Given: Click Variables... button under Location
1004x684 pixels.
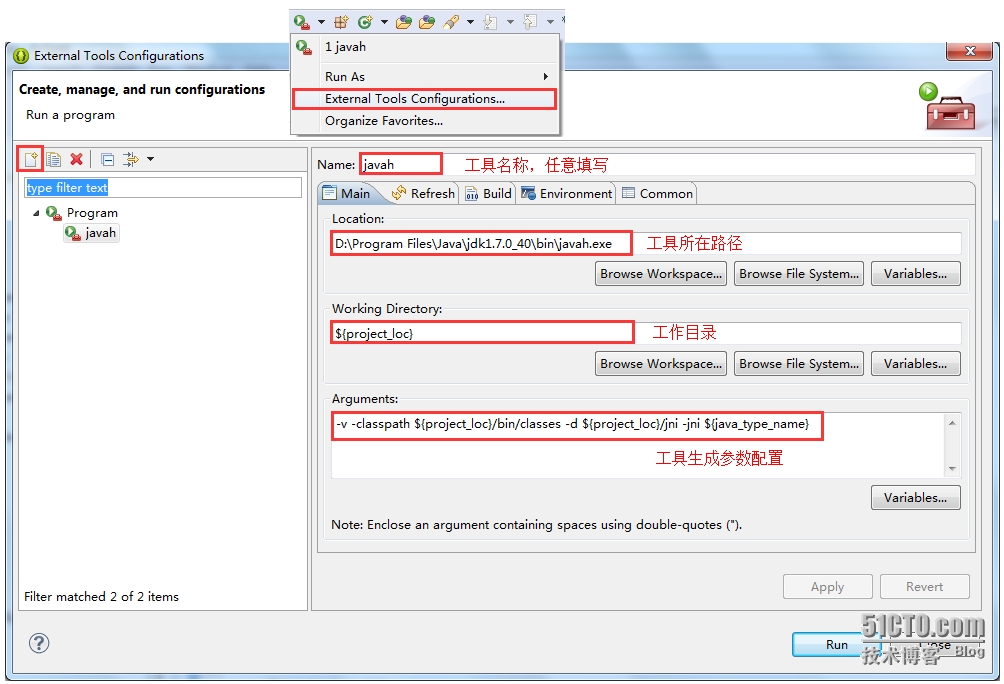Looking at the screenshot, I should tap(916, 273).
